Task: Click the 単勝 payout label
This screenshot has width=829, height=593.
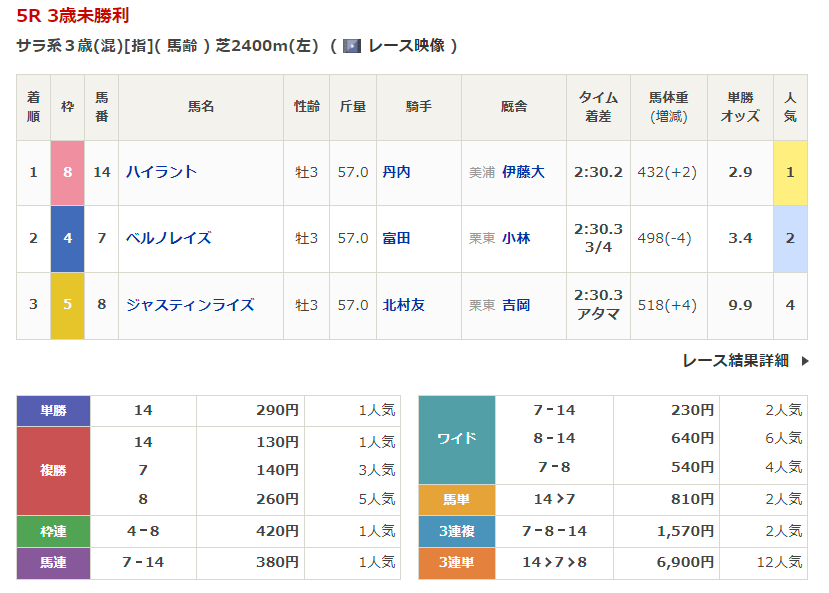Action: [x=53, y=410]
